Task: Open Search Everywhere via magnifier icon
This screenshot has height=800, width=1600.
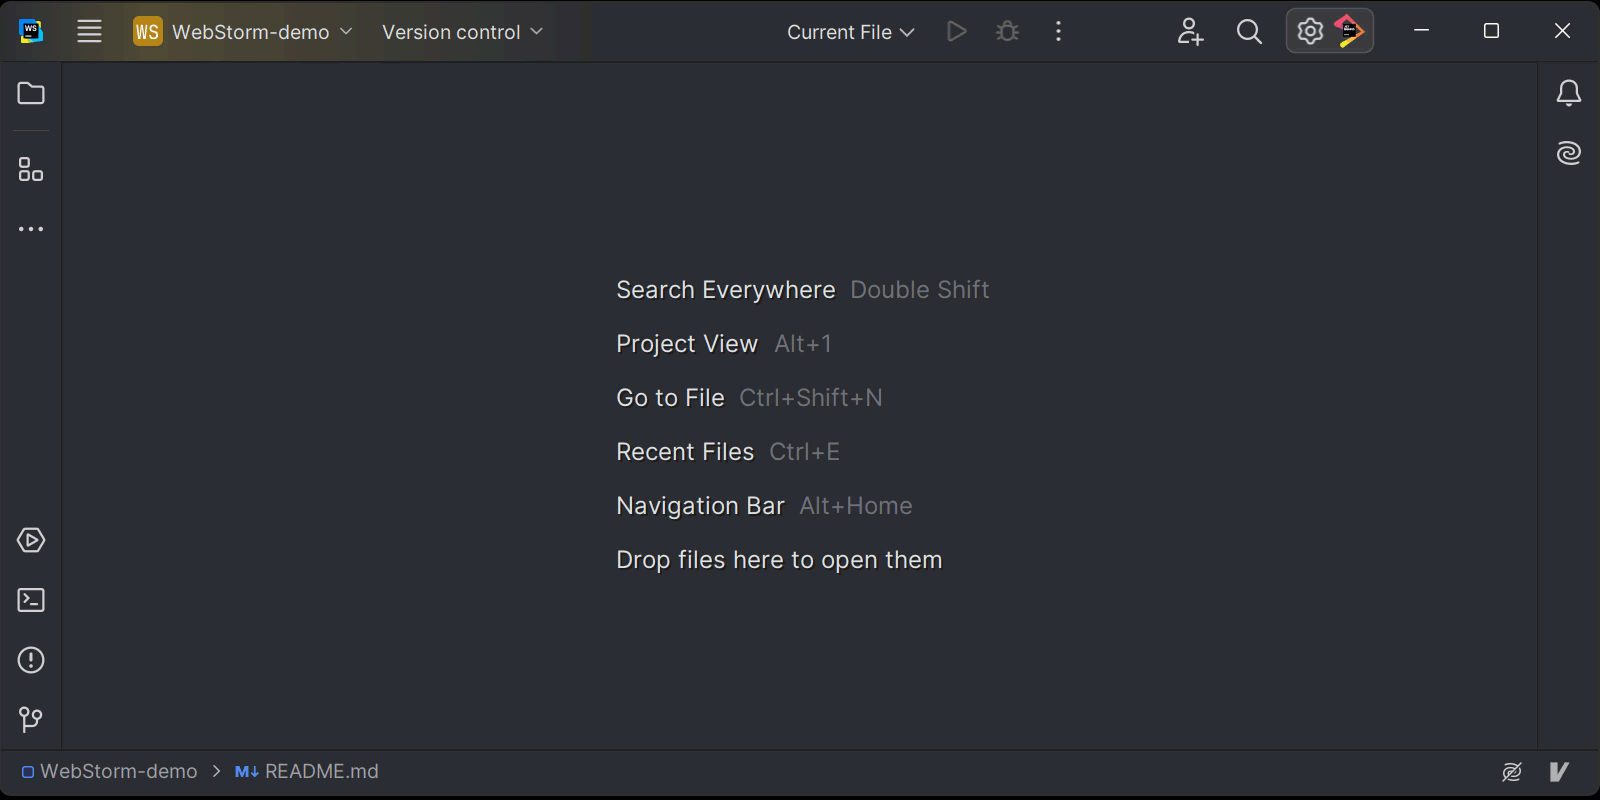Action: click(1248, 31)
